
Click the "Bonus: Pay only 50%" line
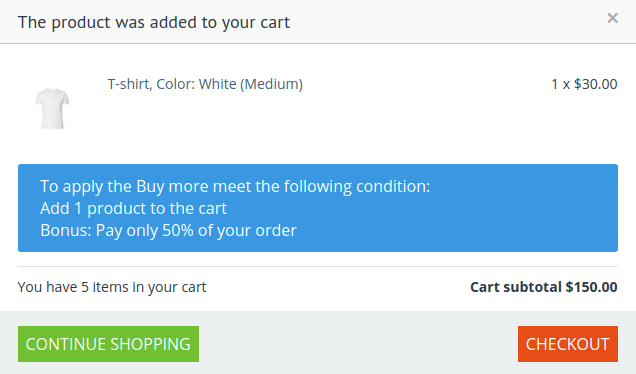[x=168, y=230]
